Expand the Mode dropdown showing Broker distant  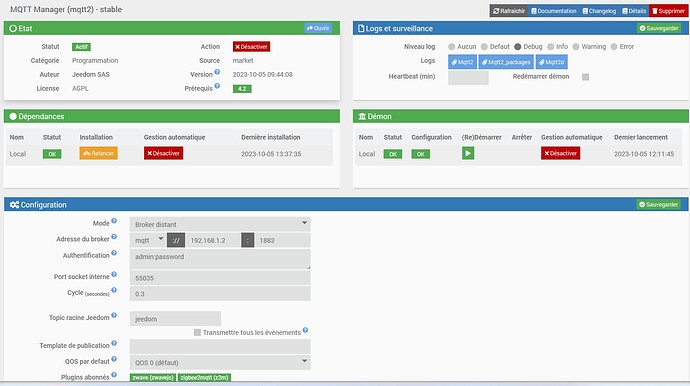pyautogui.click(x=220, y=224)
